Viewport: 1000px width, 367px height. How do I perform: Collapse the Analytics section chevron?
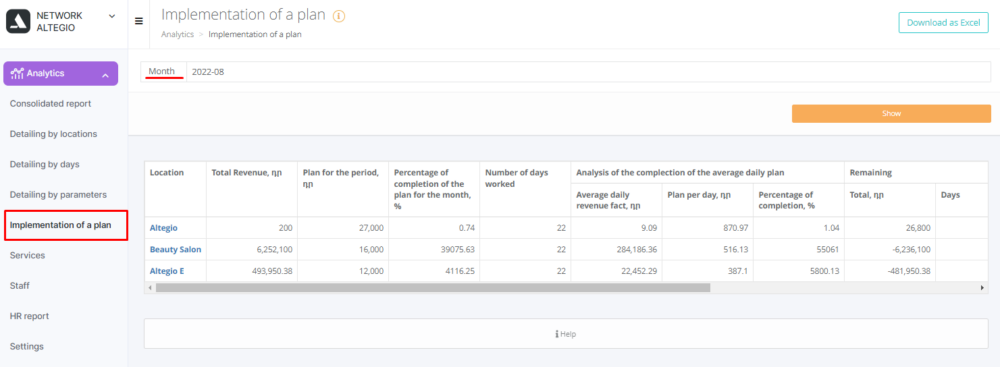tap(105, 75)
